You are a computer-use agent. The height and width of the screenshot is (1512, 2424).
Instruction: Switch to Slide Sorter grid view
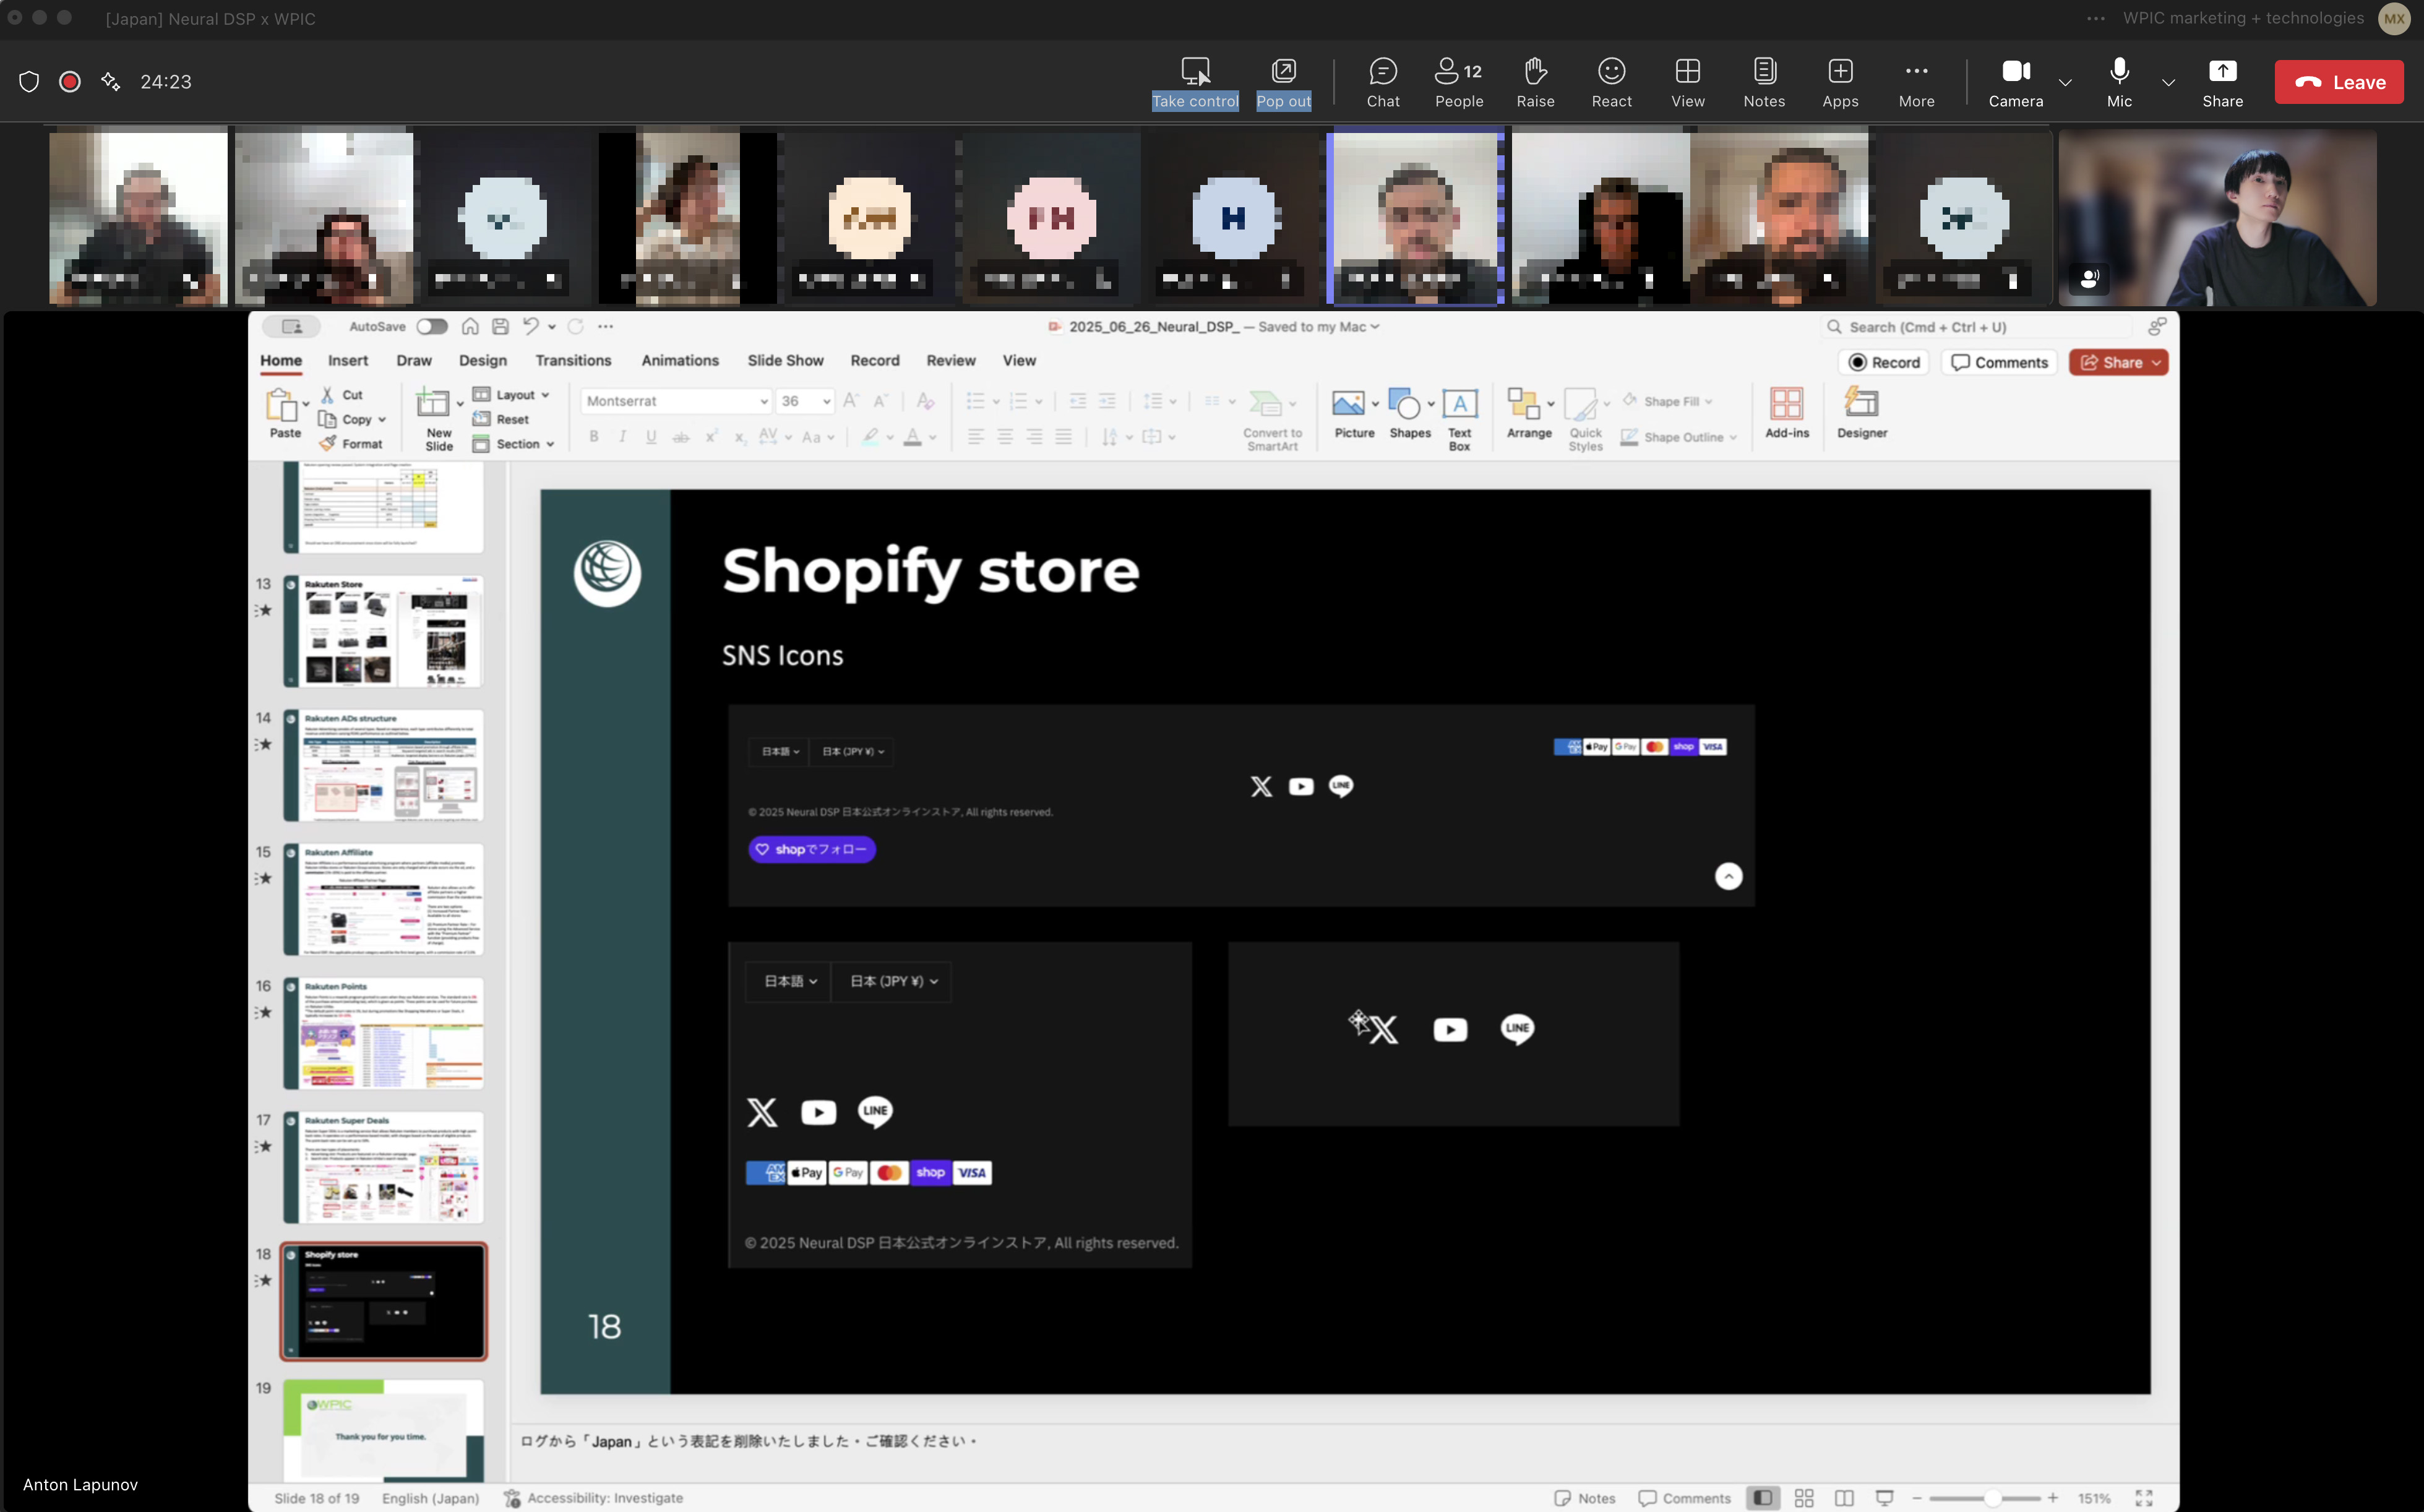point(1804,1498)
